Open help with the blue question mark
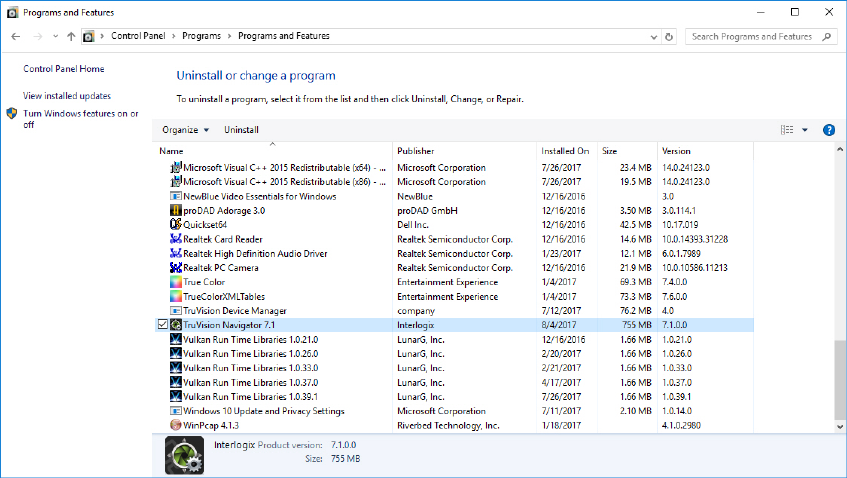This screenshot has width=847, height=478. coord(829,130)
